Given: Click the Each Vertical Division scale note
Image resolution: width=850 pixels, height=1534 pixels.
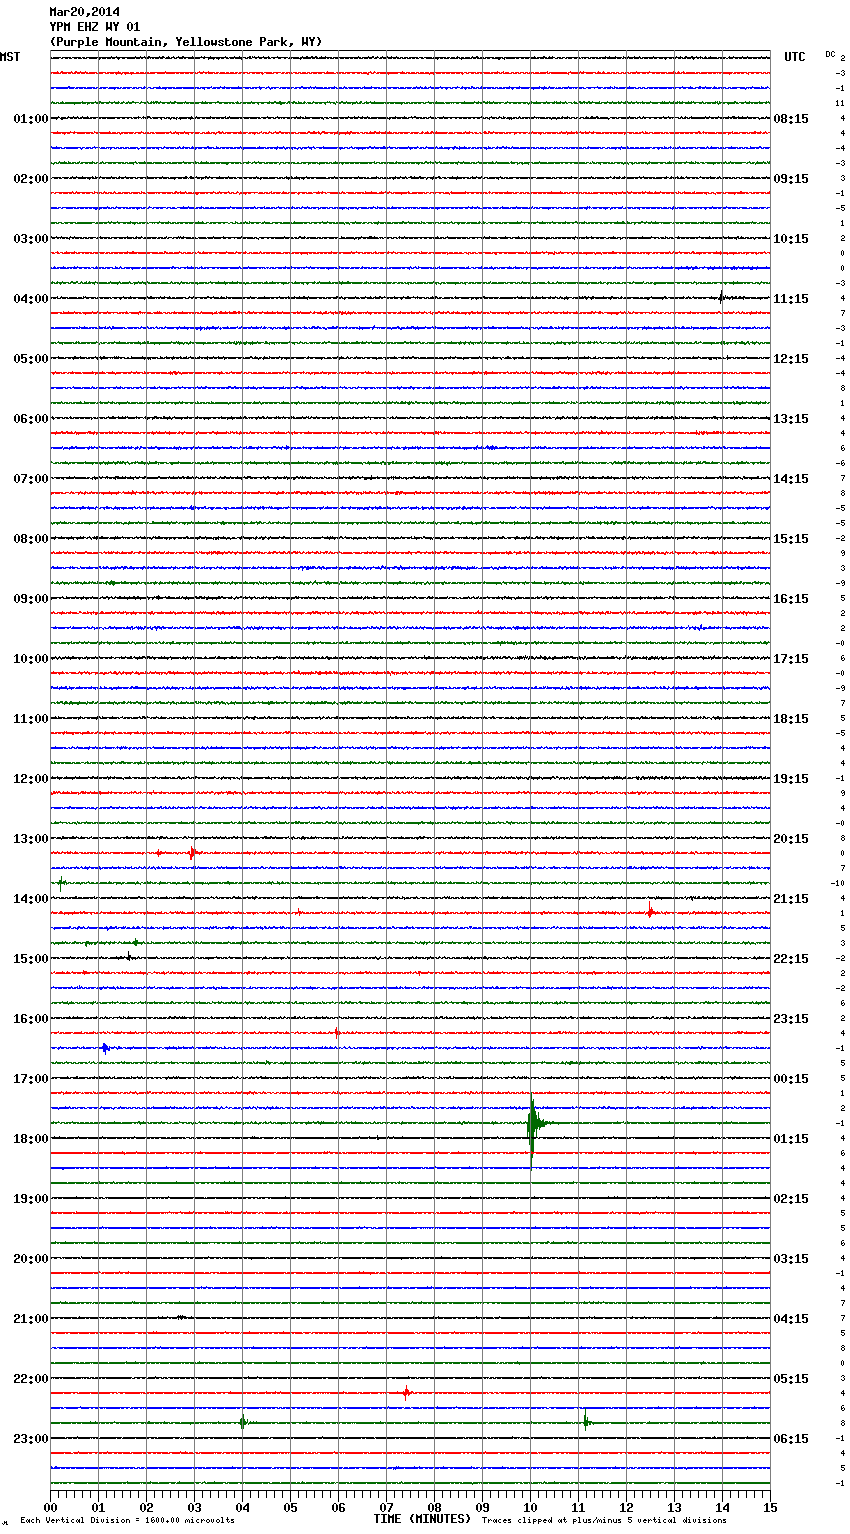Looking at the screenshot, I should 127,1520.
